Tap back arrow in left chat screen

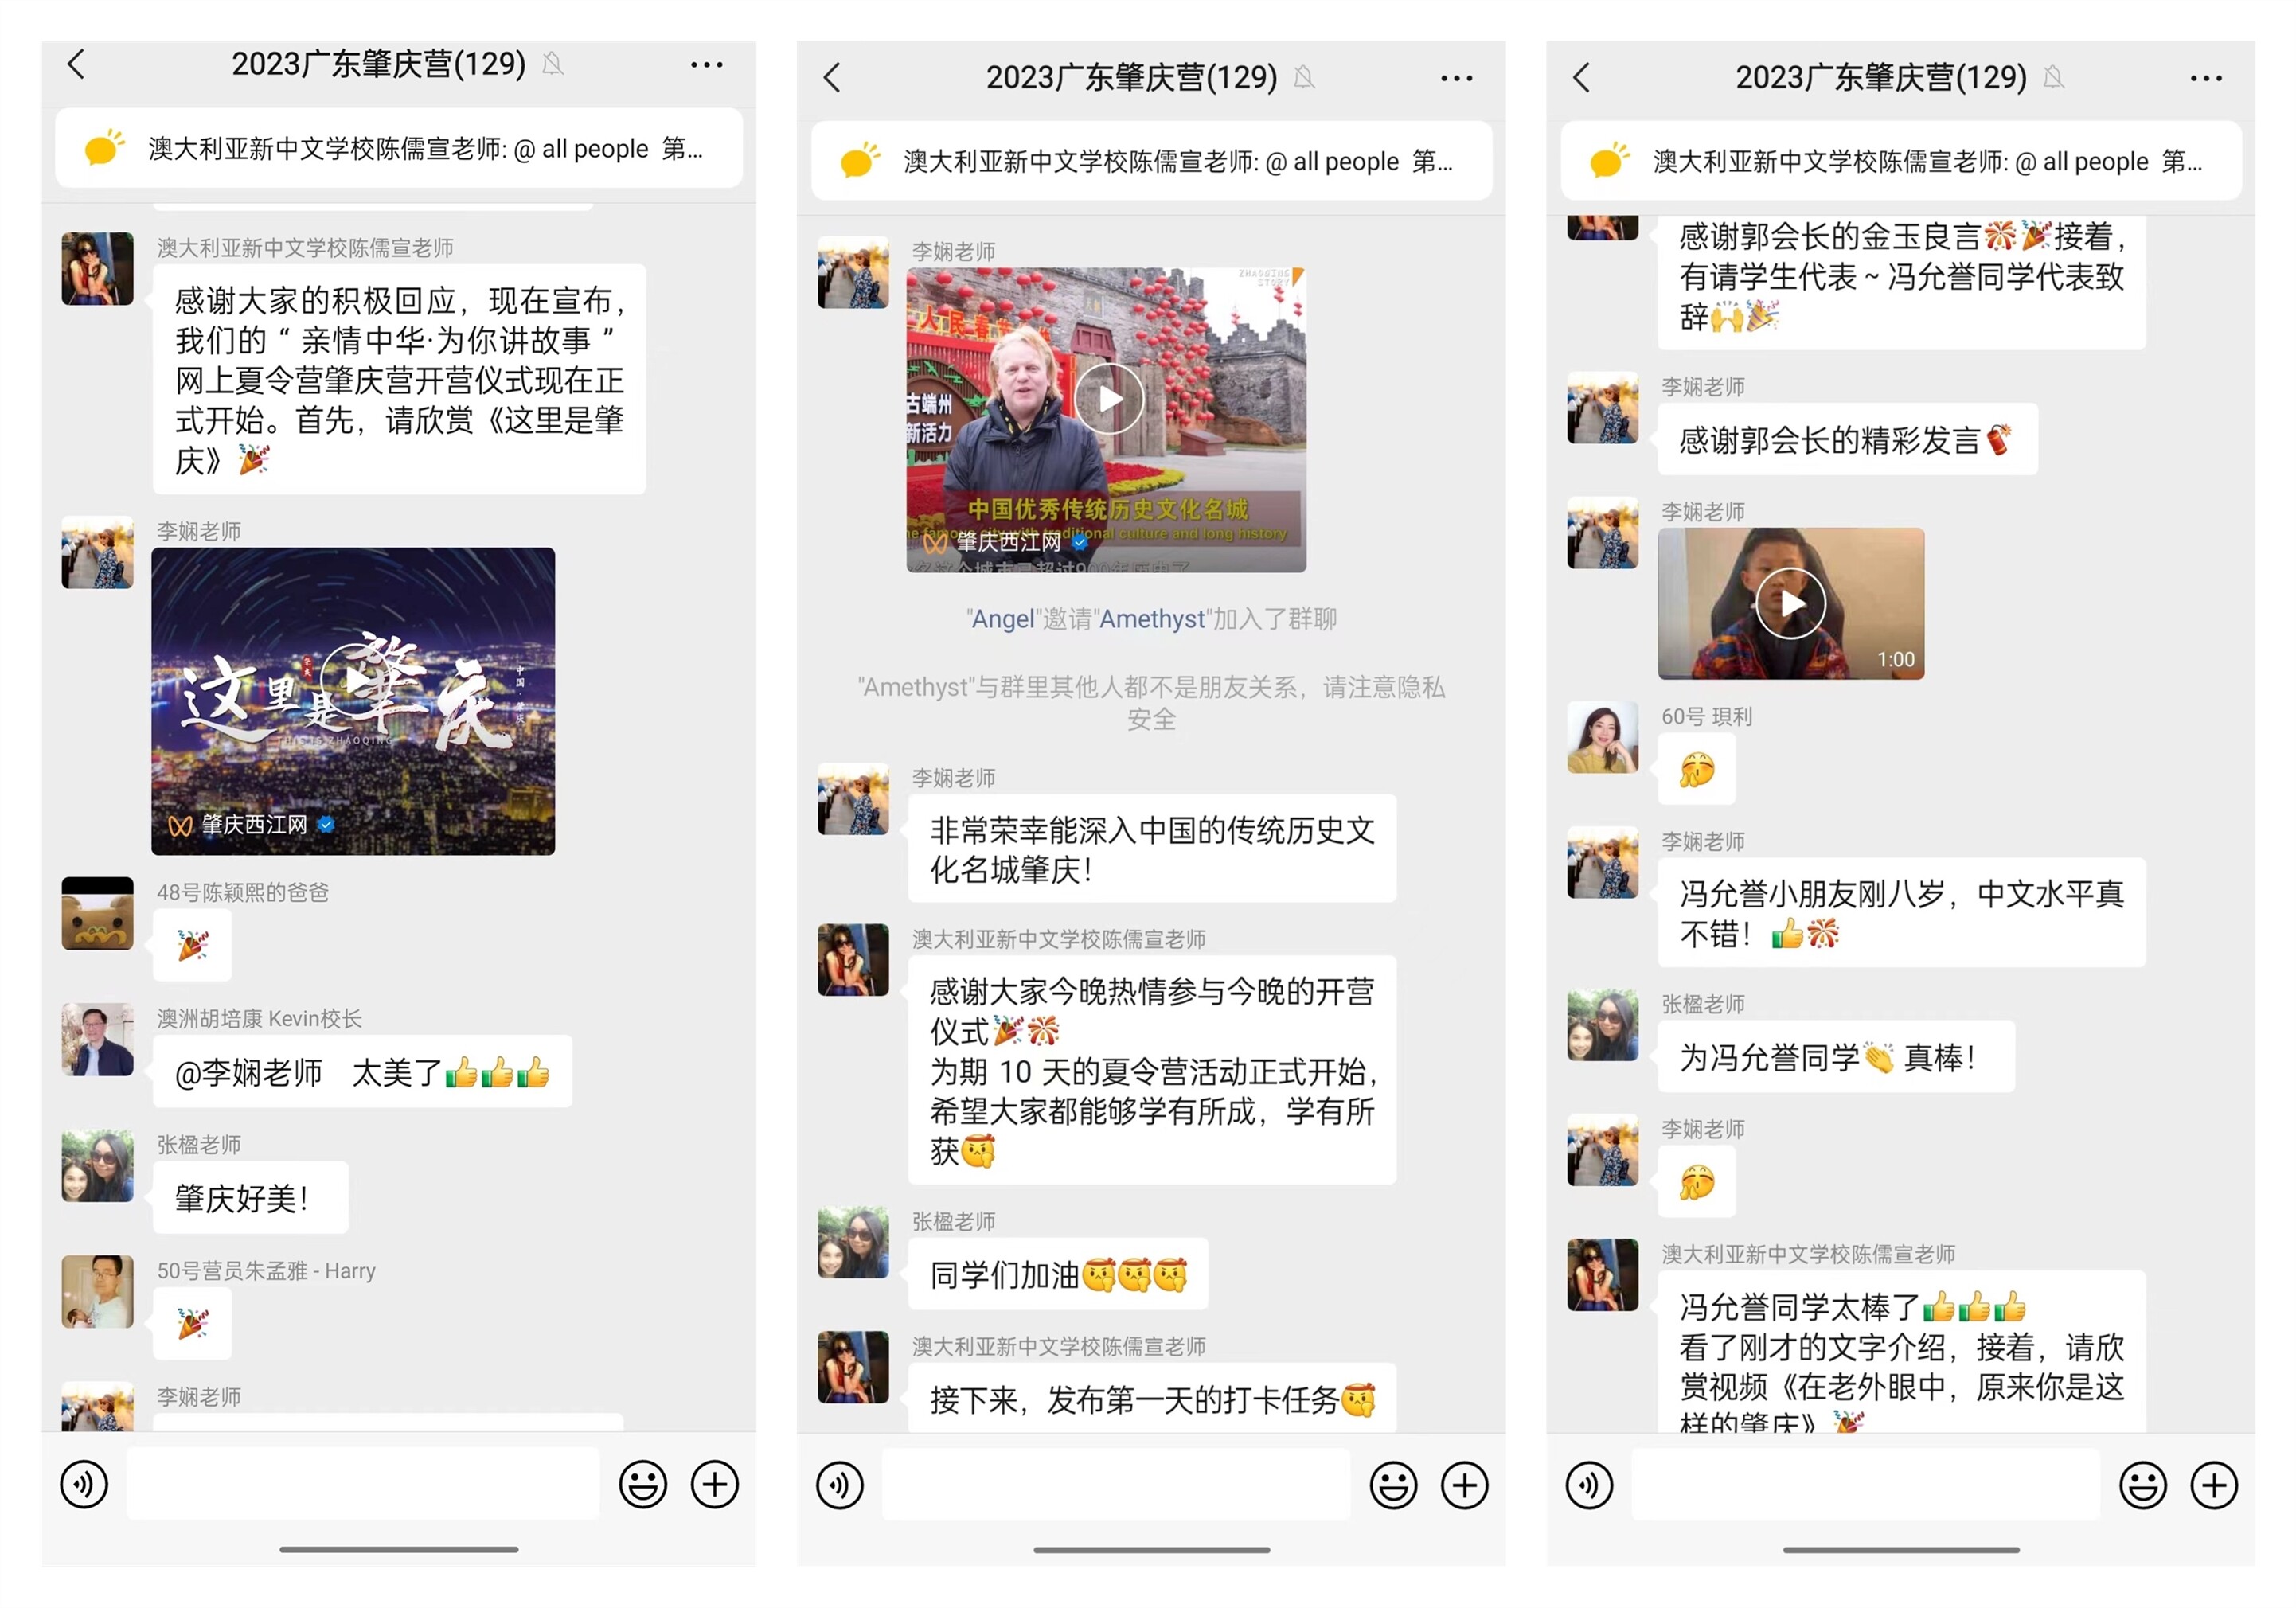pos(76,64)
